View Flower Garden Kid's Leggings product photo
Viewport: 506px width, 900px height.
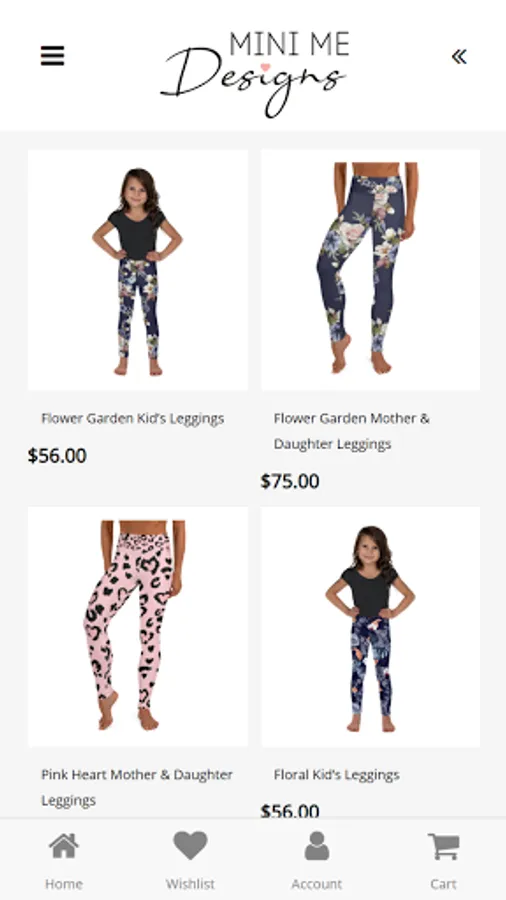(x=138, y=270)
